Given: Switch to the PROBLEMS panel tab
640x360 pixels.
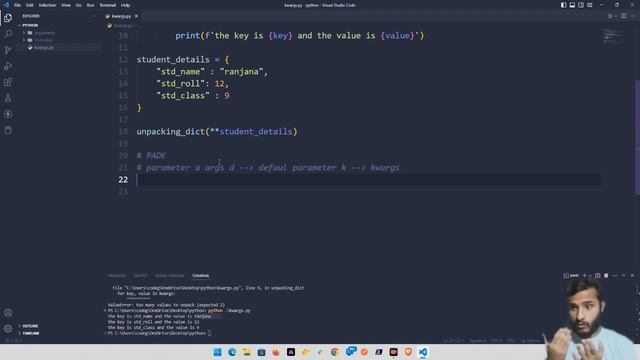Looking at the screenshot, I should (117, 276).
